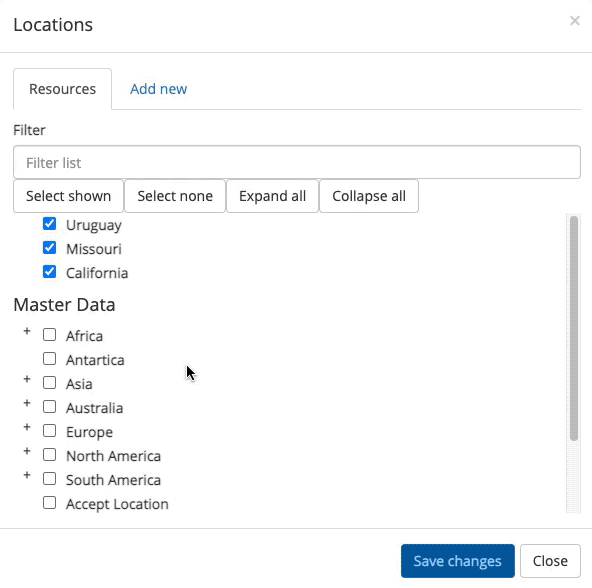Image resolution: width=592 pixels, height=588 pixels.
Task: Check the Antartica checkbox
Action: point(49,359)
